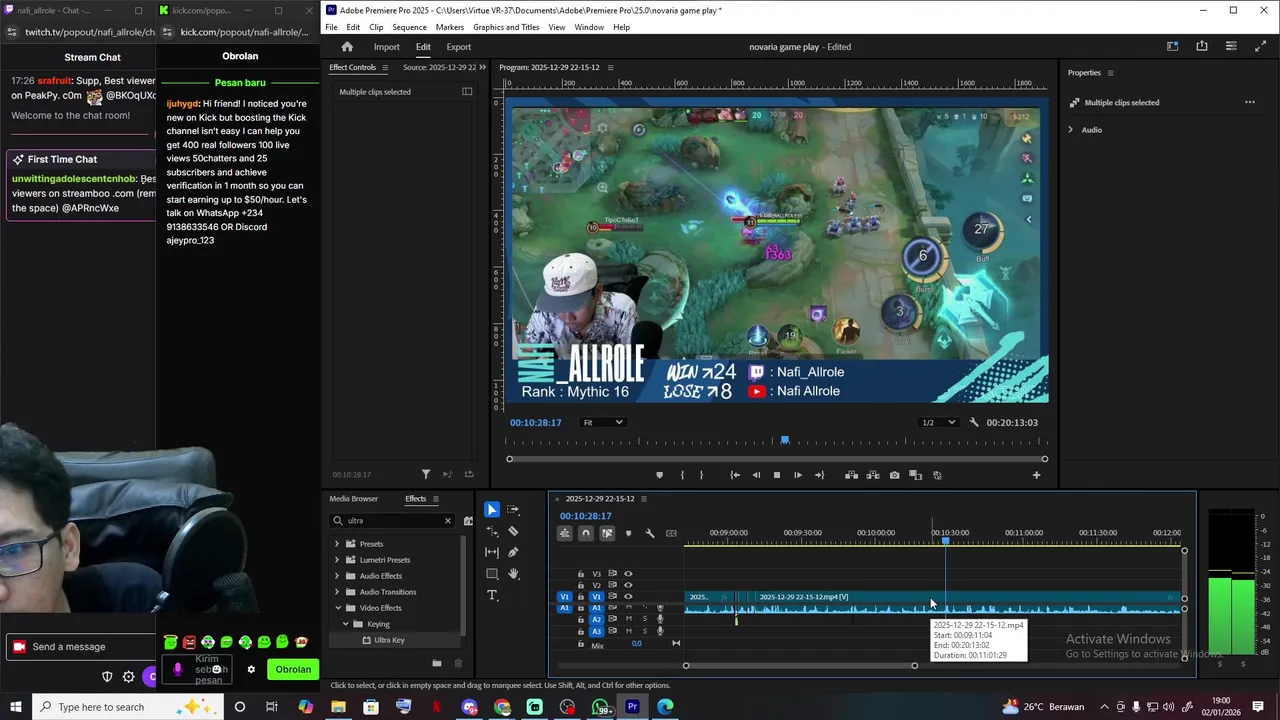Go to Out point in Program monitor
This screenshot has height=720, width=1280.
(820, 475)
